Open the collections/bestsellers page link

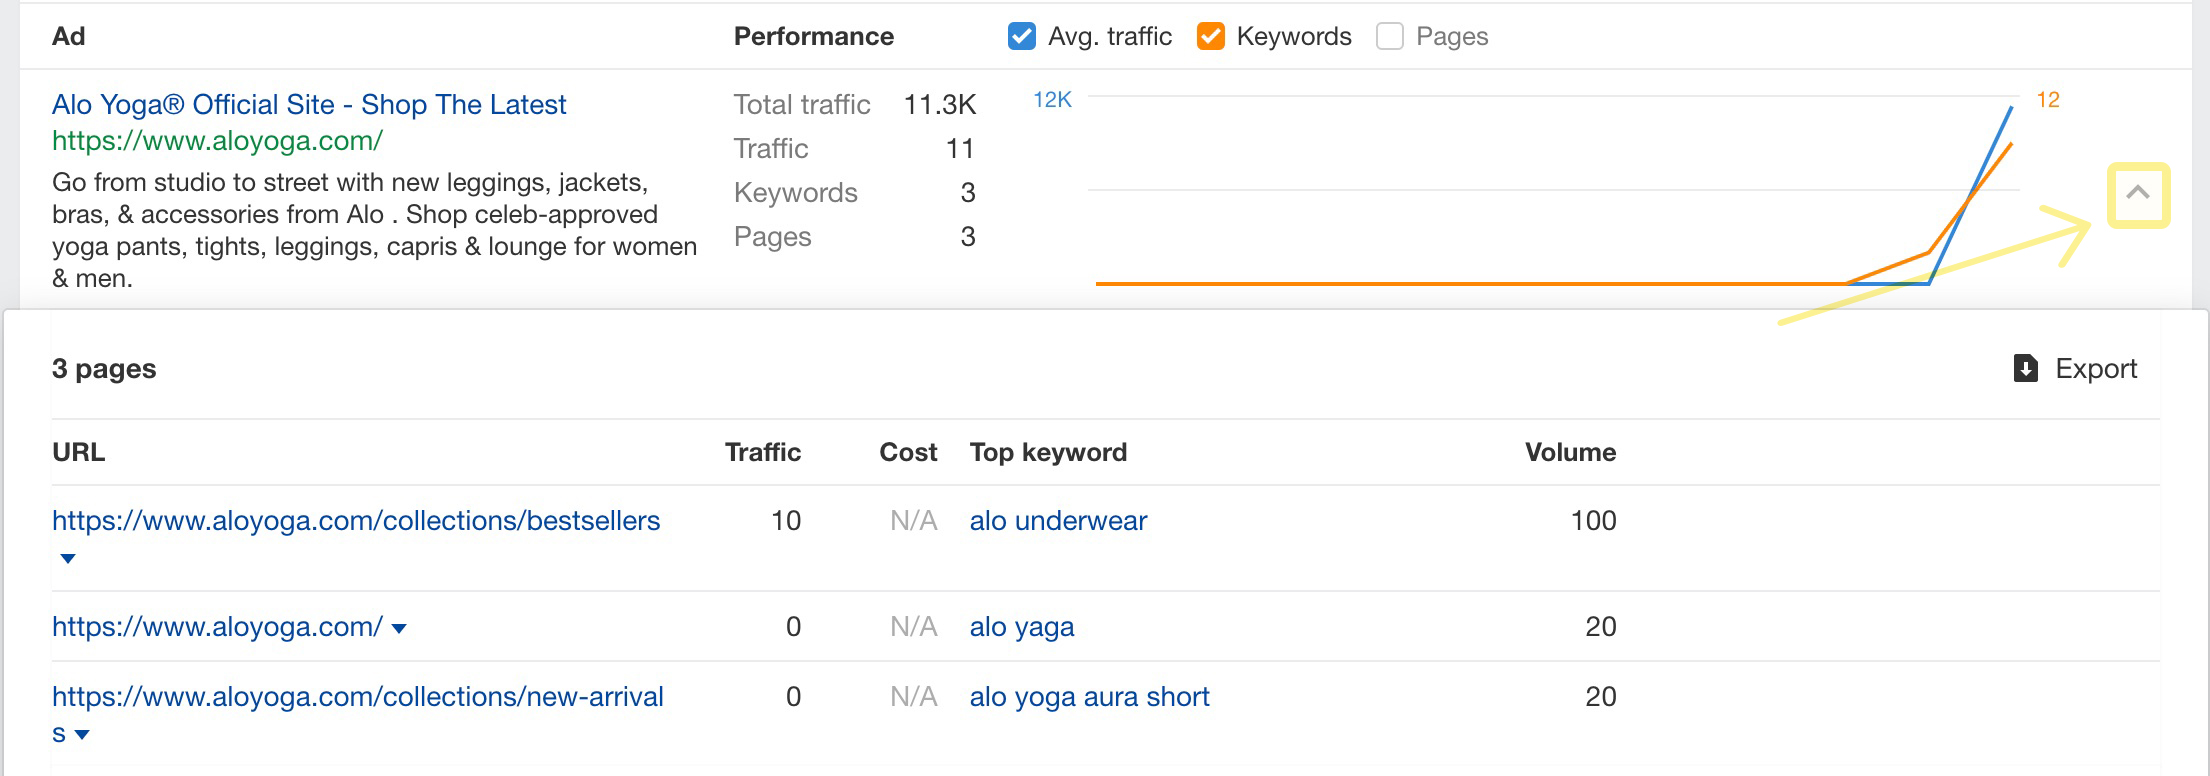tap(356, 521)
